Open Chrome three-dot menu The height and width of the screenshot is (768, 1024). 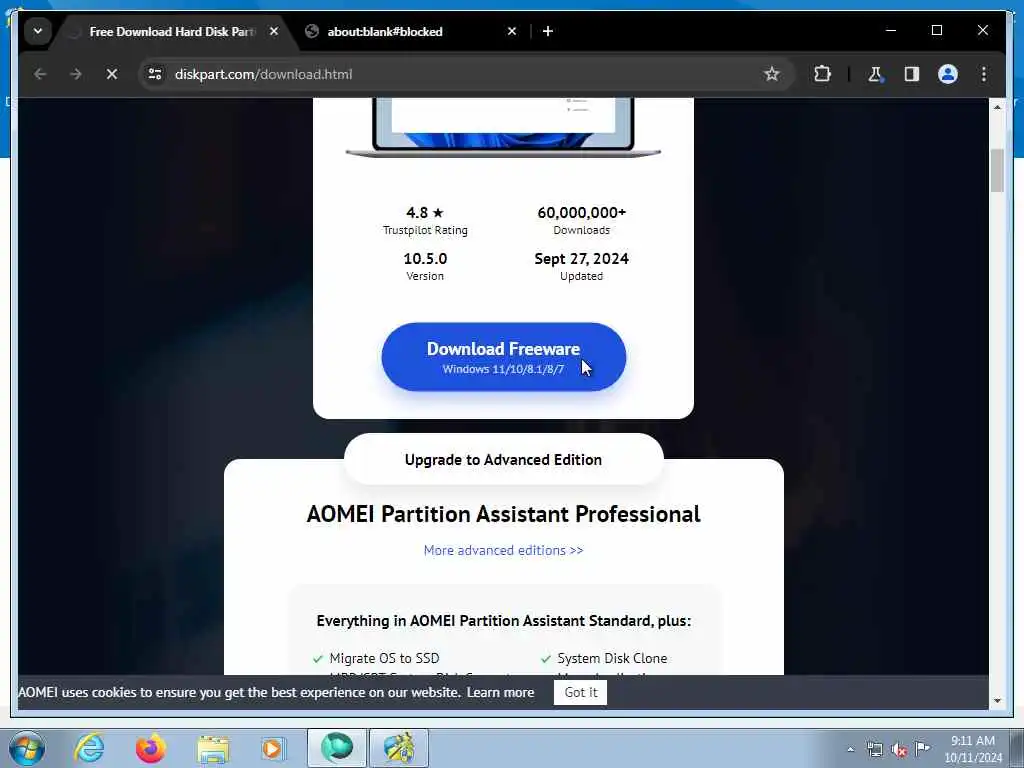click(x=984, y=74)
